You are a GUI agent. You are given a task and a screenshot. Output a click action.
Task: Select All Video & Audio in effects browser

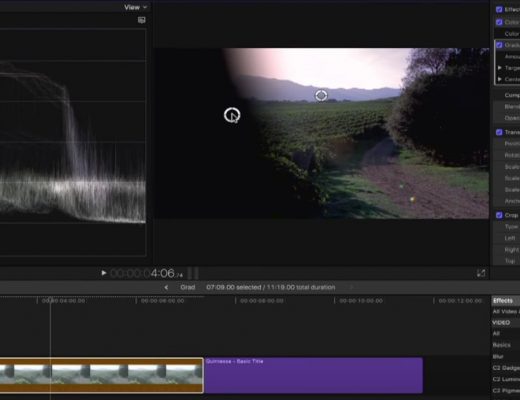click(x=506, y=312)
